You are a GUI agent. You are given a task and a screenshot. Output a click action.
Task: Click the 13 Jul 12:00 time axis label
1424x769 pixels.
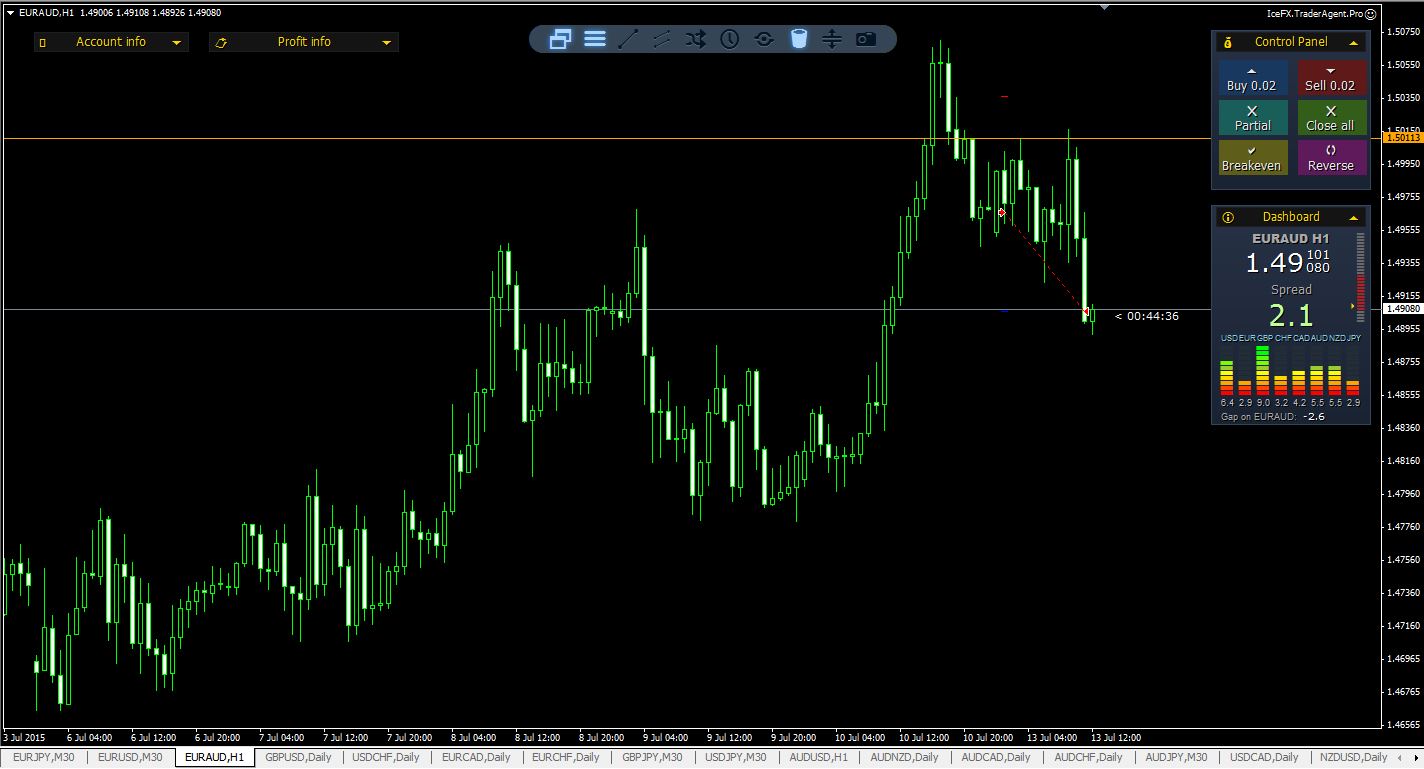tap(1116, 738)
